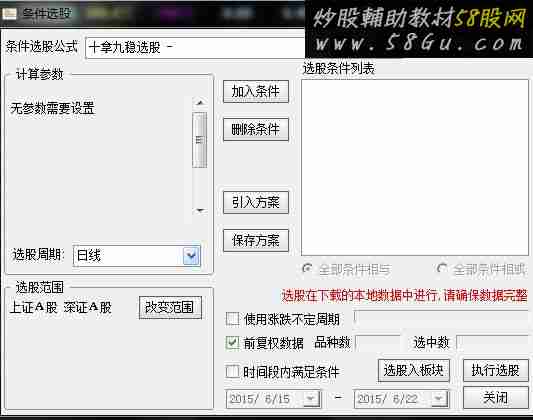Click the scroll up arrow in 计算参数
Viewport: 533px width, 420px height.
tap(200, 103)
